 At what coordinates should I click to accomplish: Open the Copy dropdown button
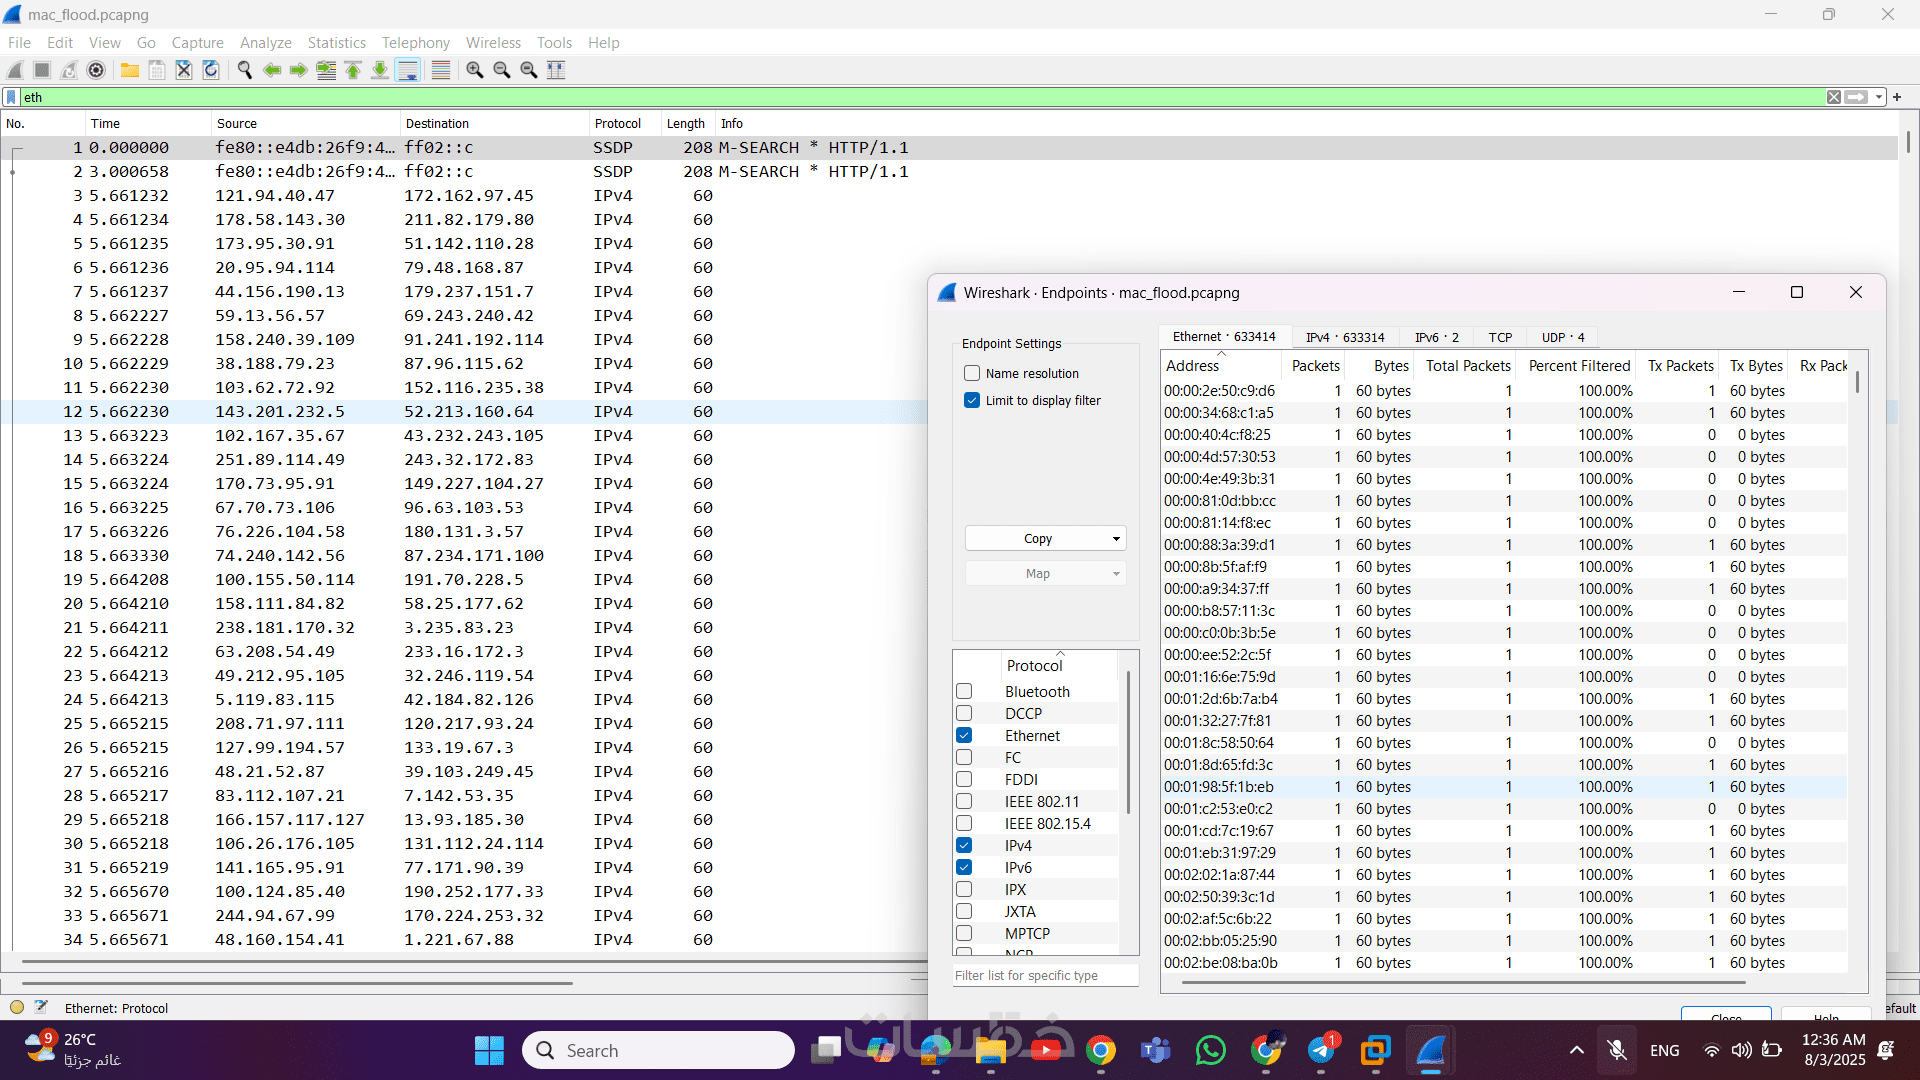pos(1045,538)
